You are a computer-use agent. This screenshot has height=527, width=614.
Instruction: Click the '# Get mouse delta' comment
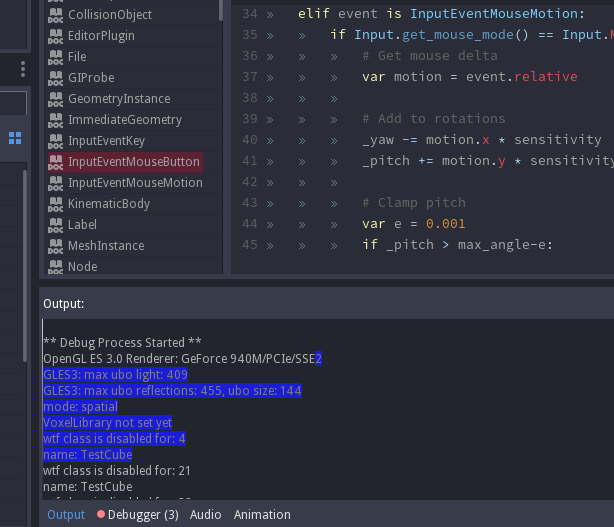coord(430,56)
